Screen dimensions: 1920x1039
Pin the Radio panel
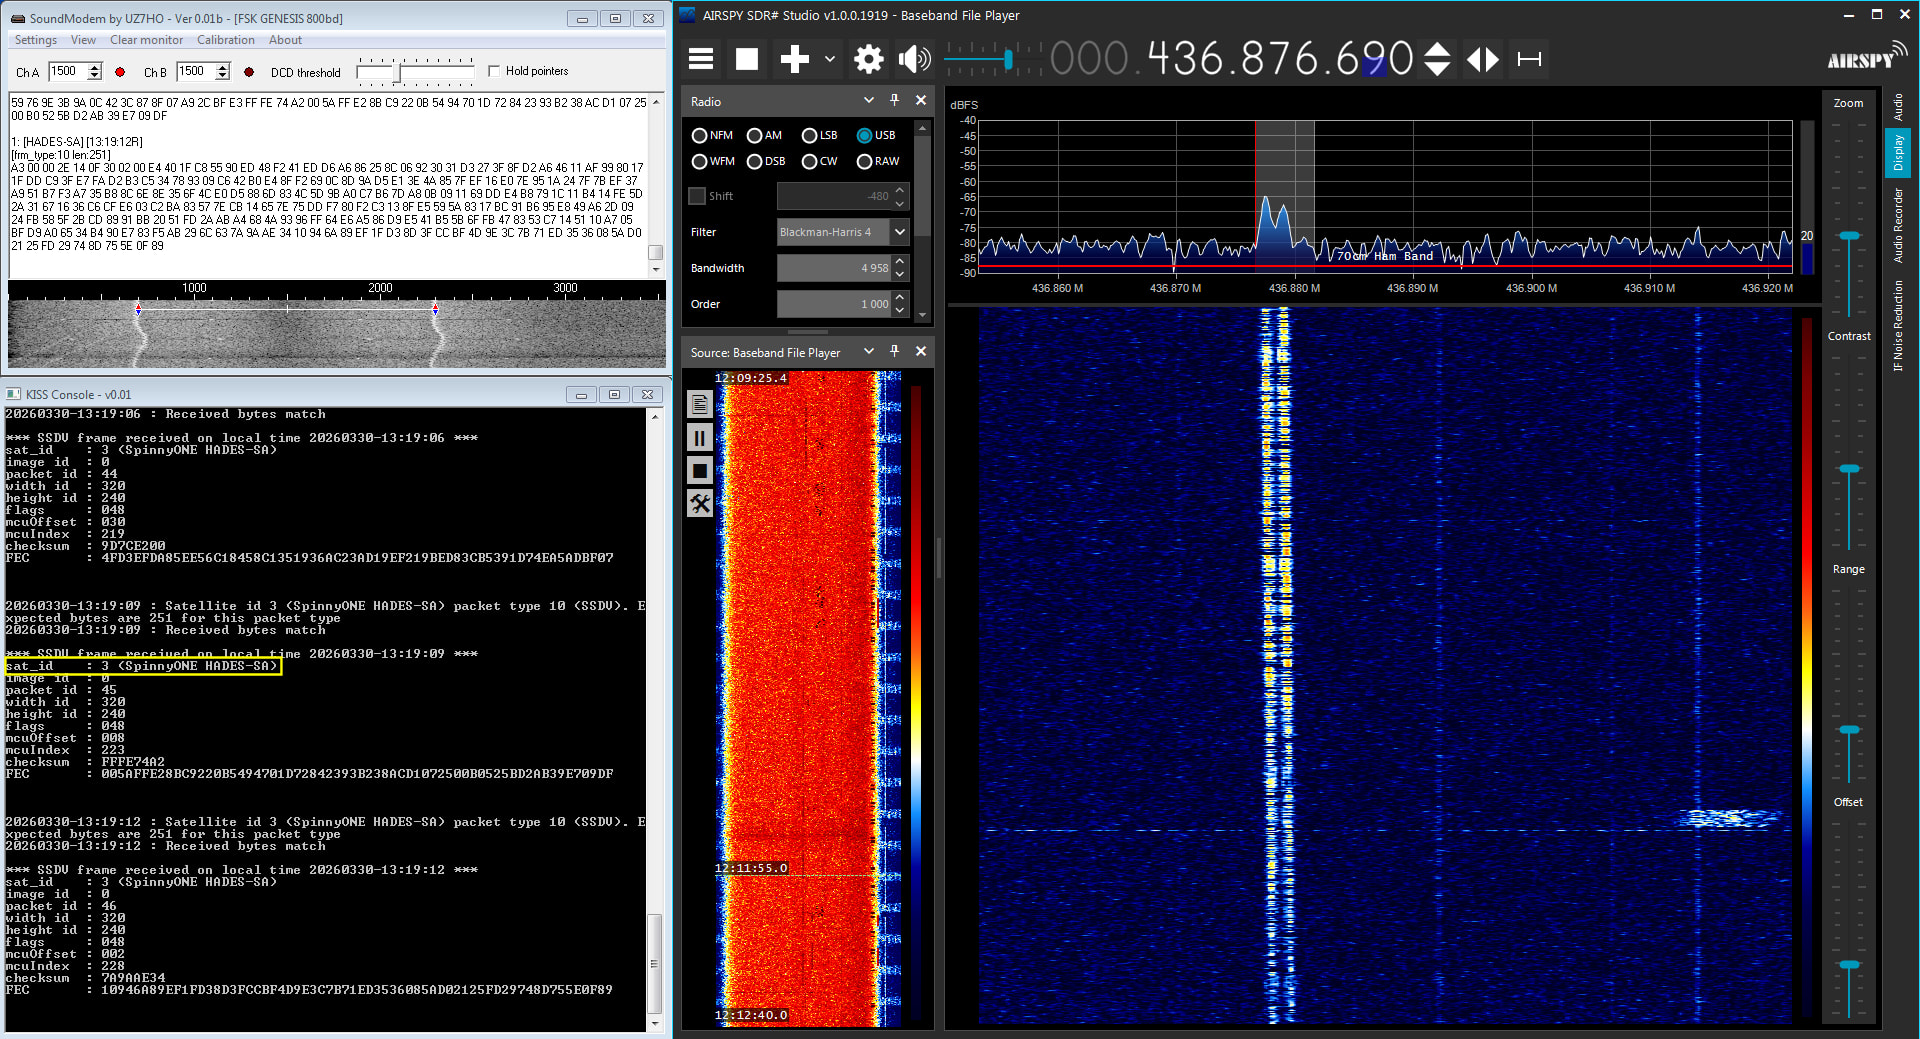[894, 101]
